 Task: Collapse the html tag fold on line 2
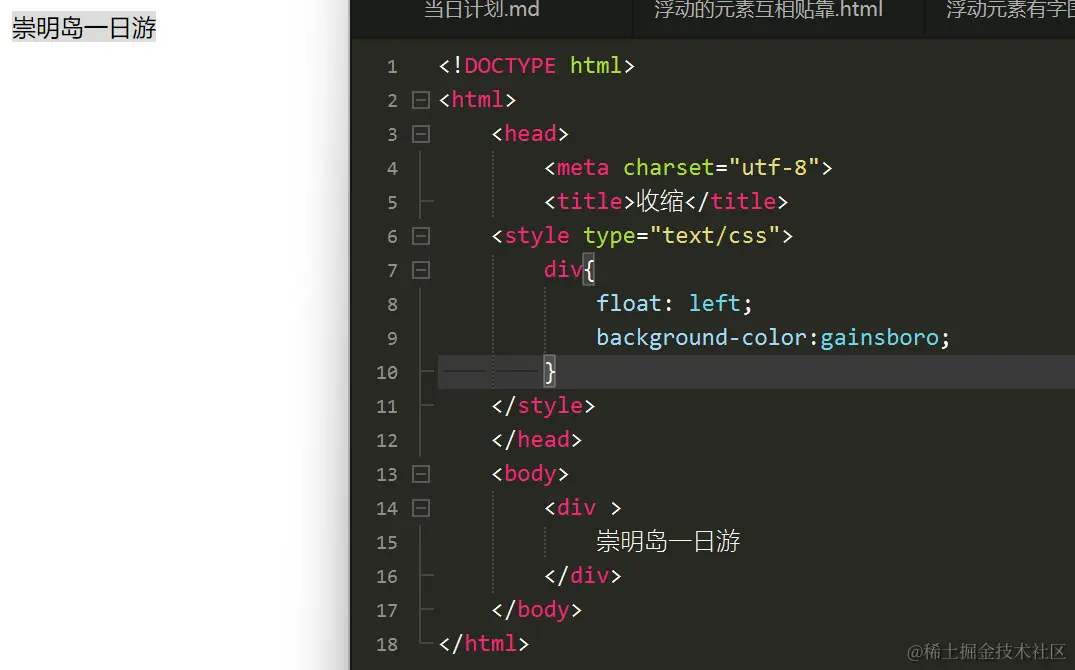click(x=421, y=100)
